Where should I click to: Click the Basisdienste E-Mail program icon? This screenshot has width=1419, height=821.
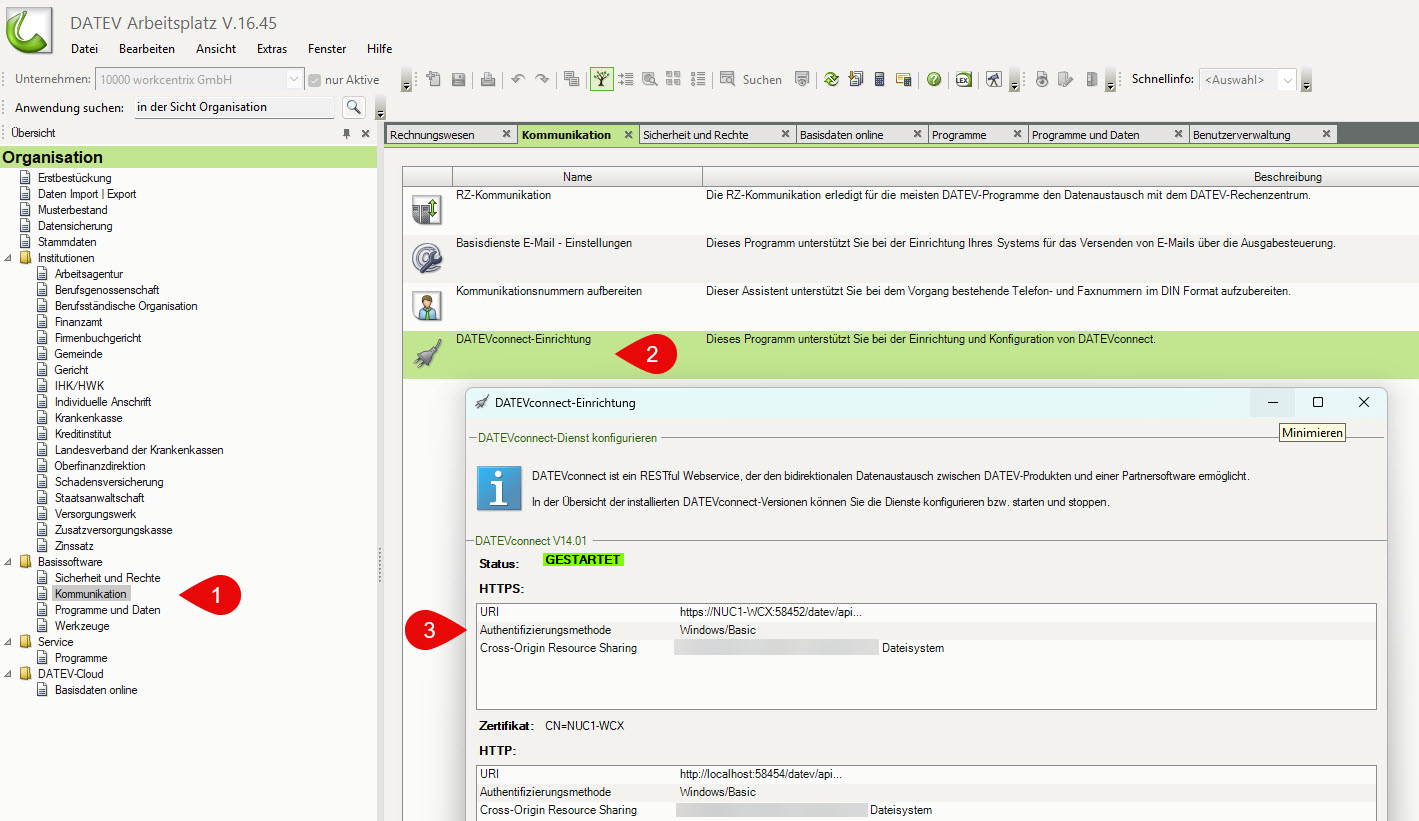pos(427,258)
